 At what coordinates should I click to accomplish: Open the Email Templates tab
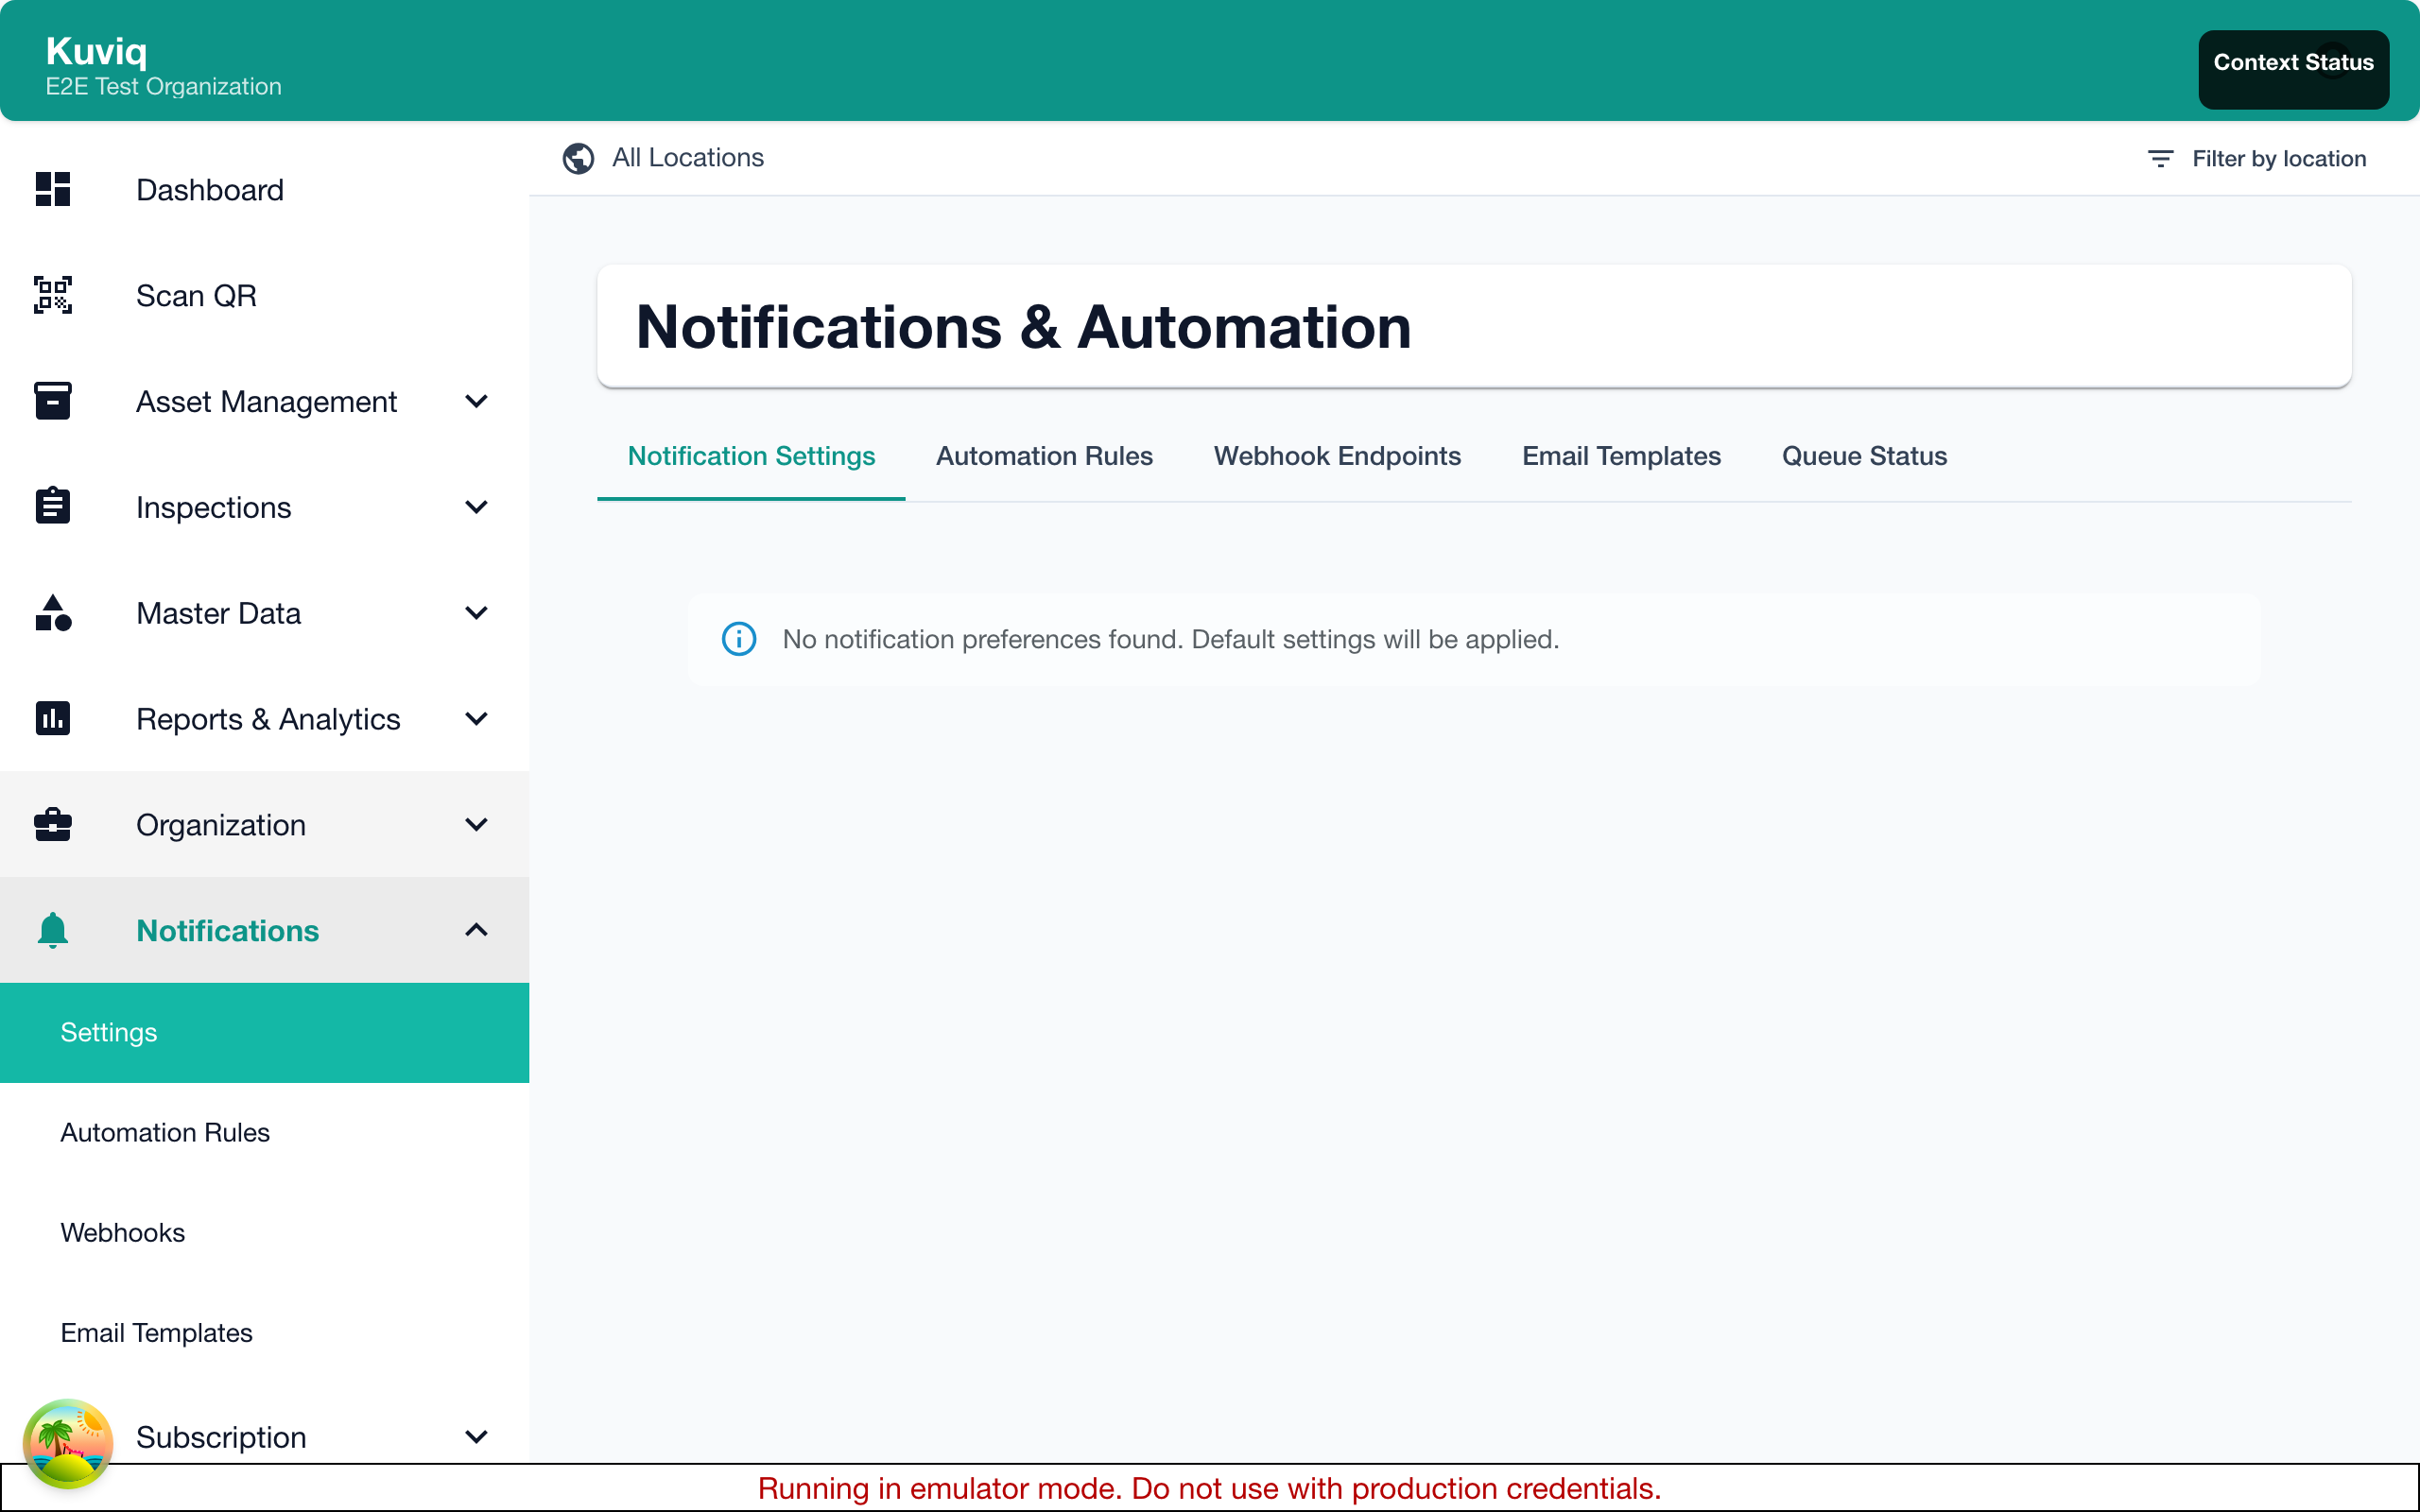pos(1621,456)
